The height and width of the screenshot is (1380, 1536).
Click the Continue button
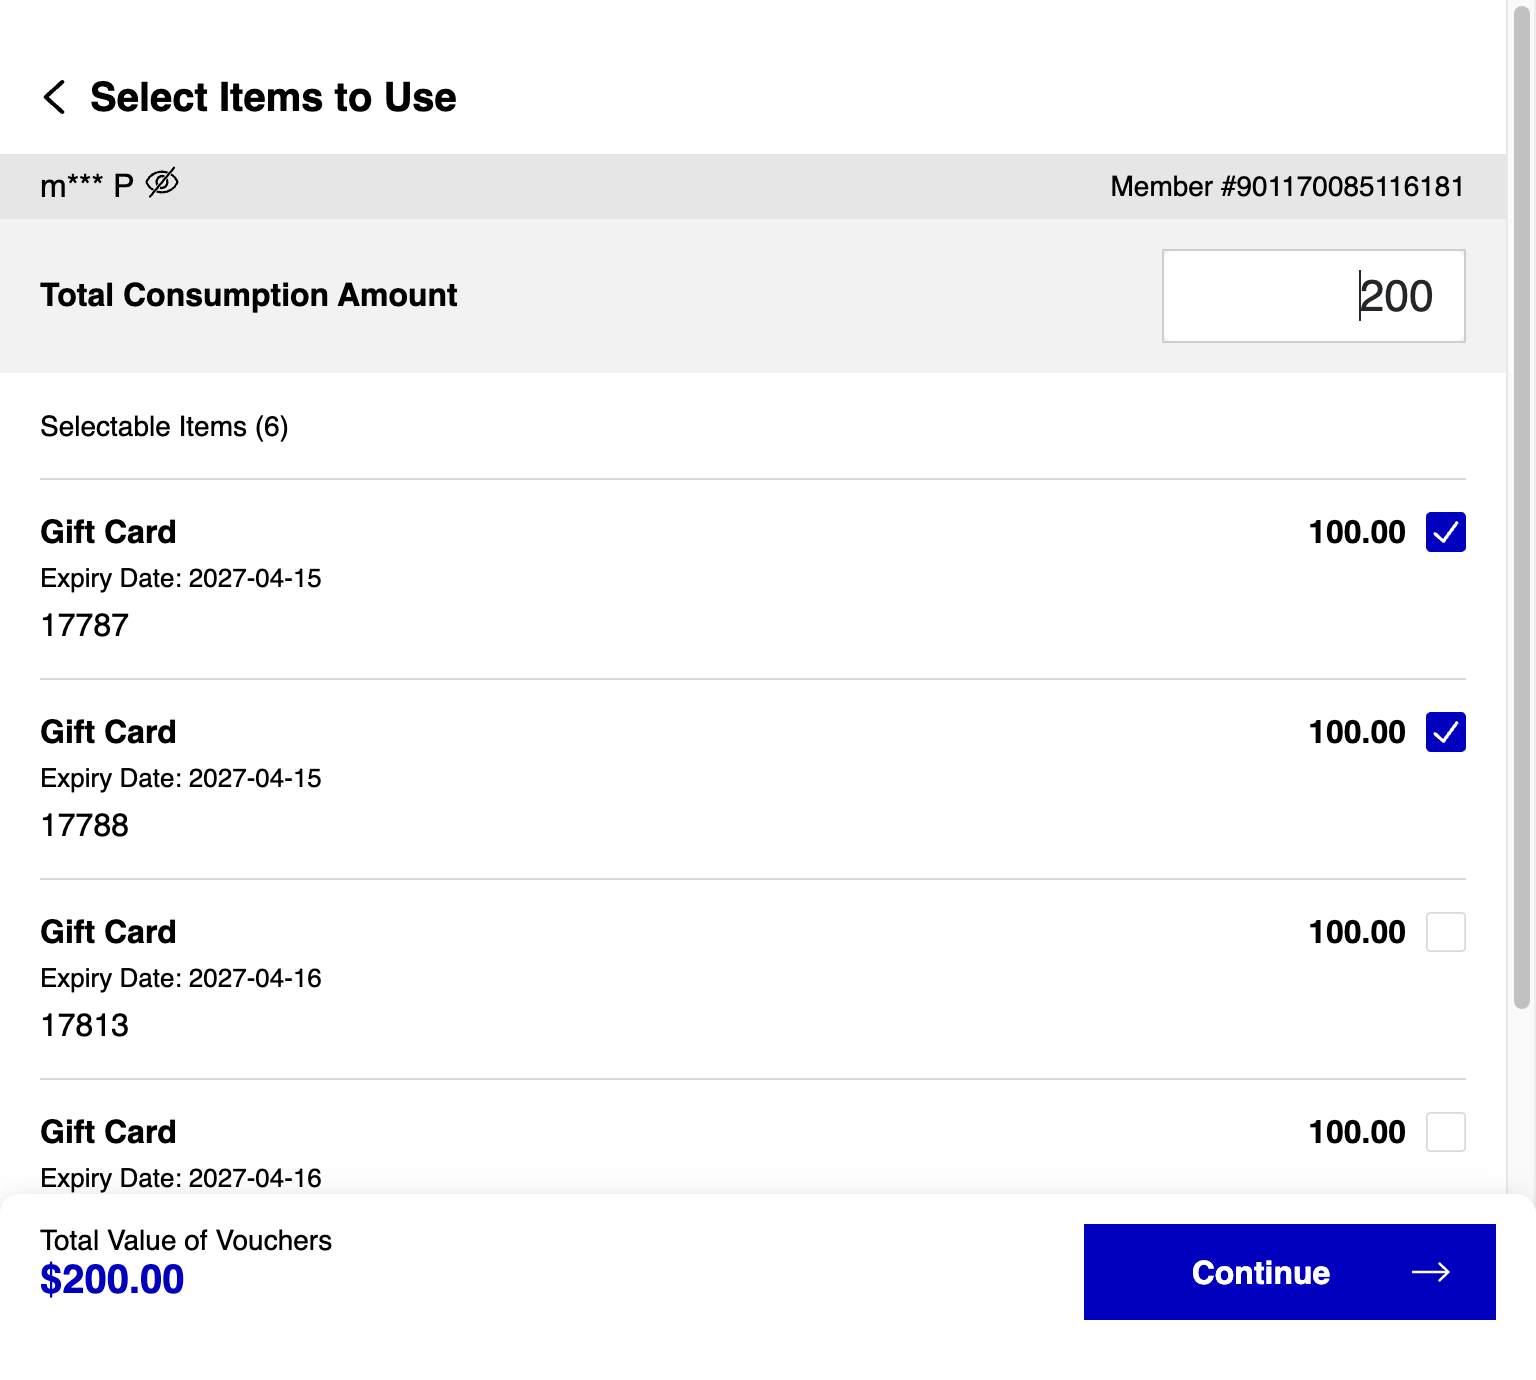[x=1290, y=1272]
